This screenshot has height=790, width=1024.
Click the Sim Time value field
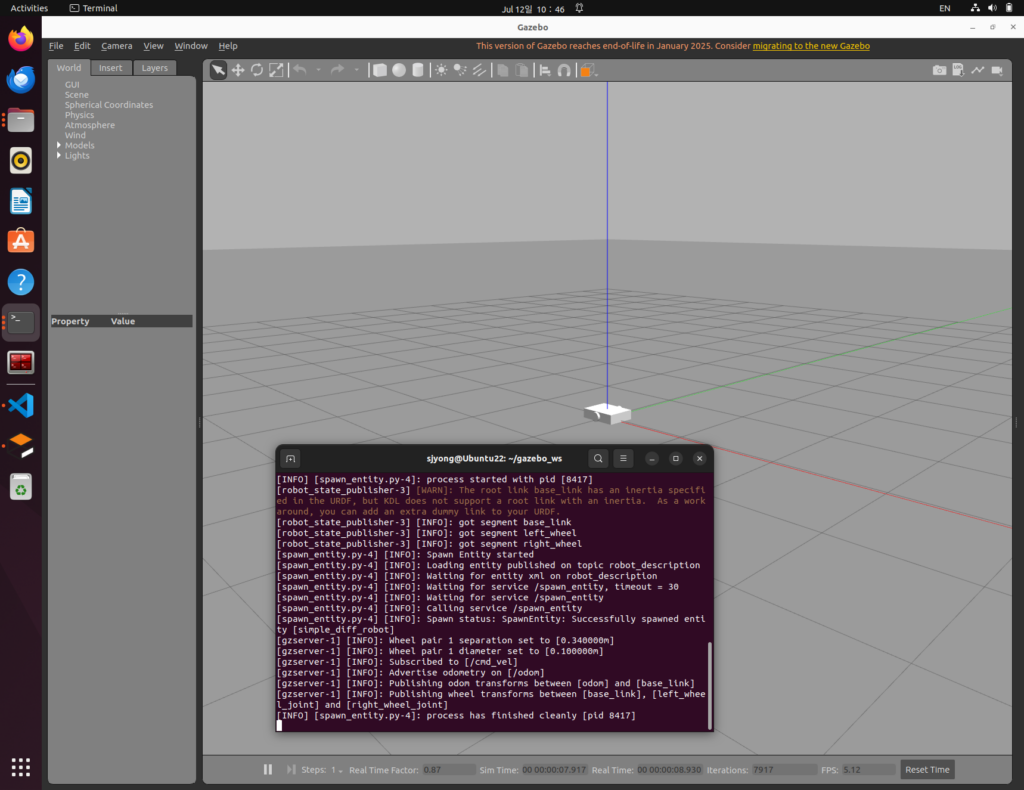click(x=554, y=770)
